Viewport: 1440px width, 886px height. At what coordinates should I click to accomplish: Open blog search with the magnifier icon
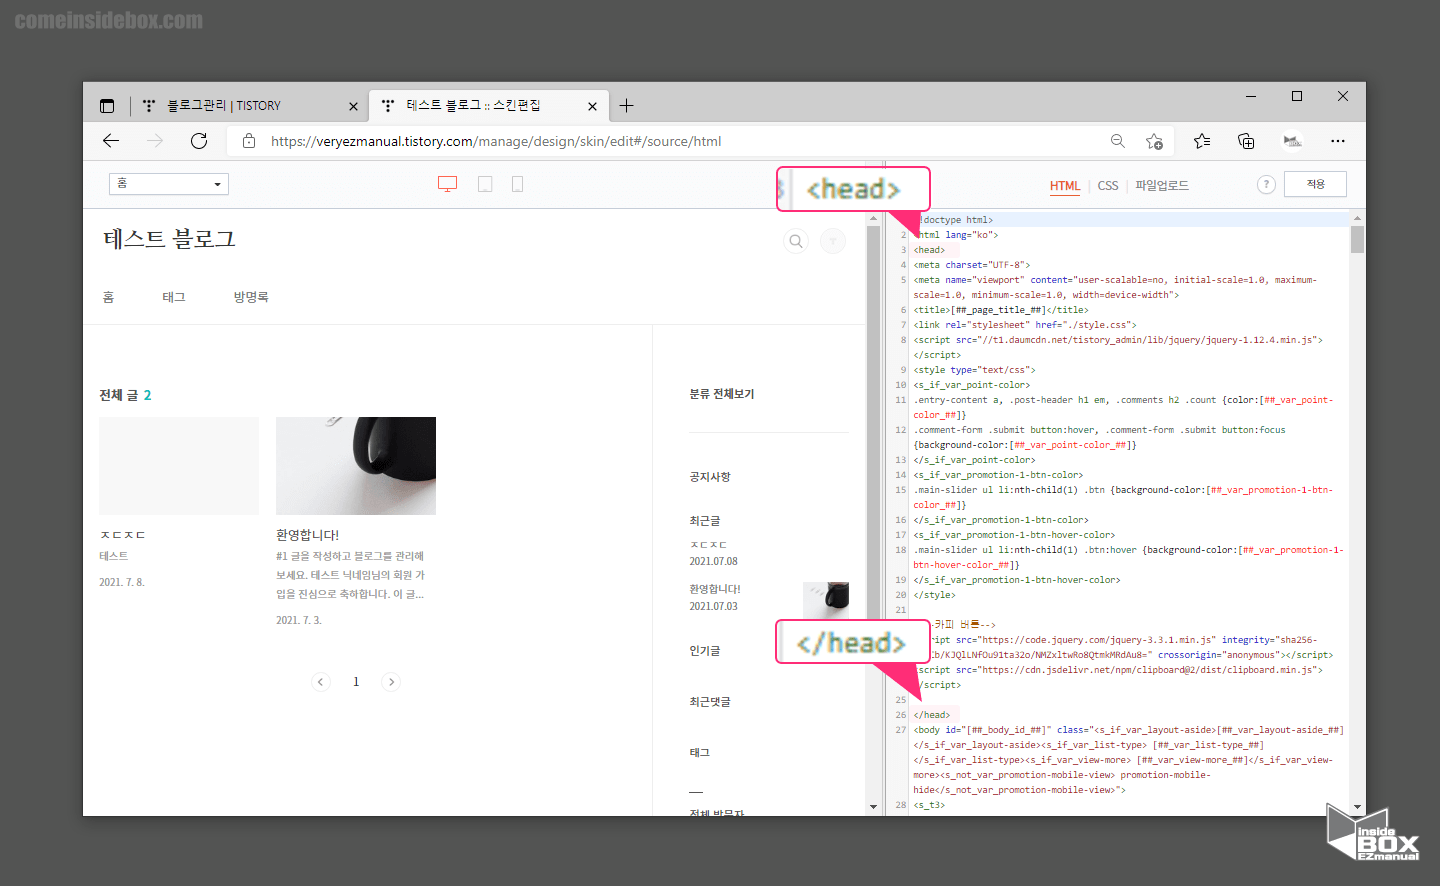[x=795, y=241]
